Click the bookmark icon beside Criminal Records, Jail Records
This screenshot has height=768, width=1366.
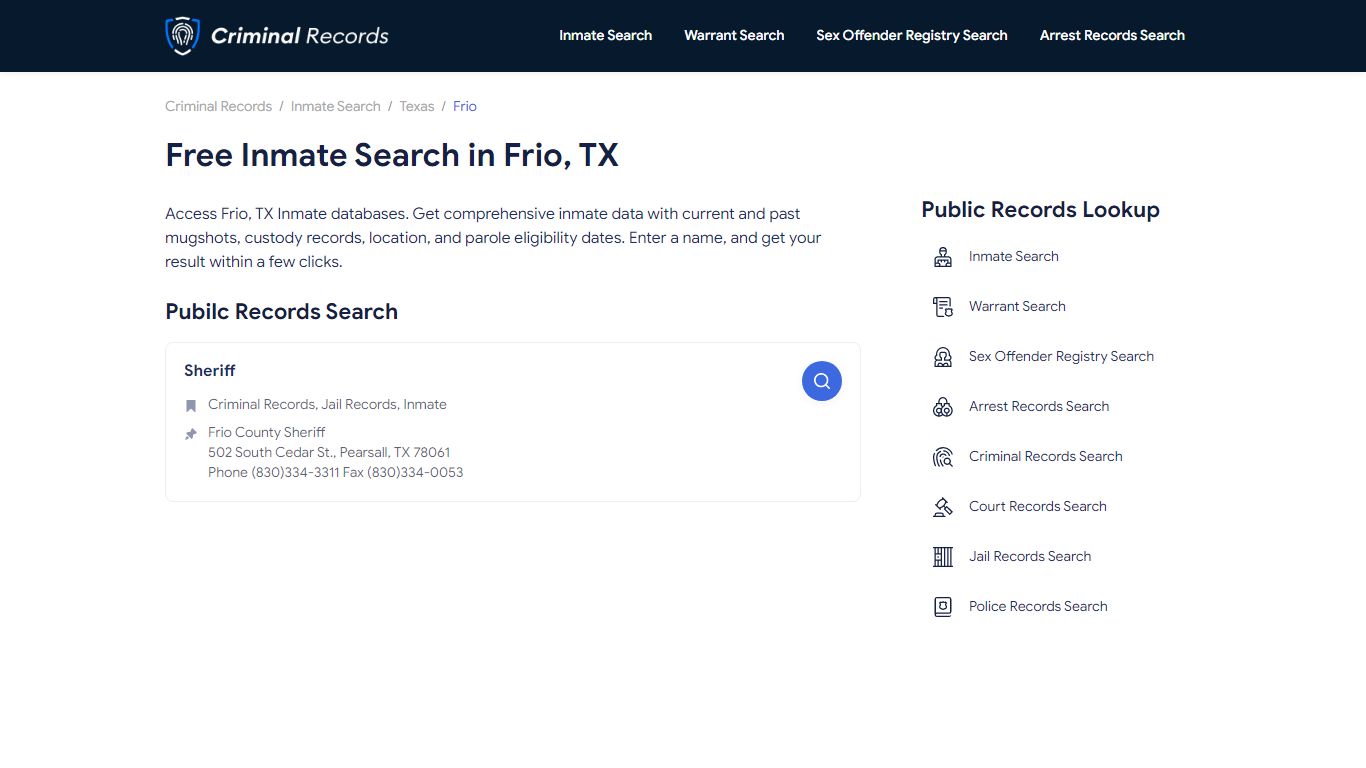click(191, 406)
